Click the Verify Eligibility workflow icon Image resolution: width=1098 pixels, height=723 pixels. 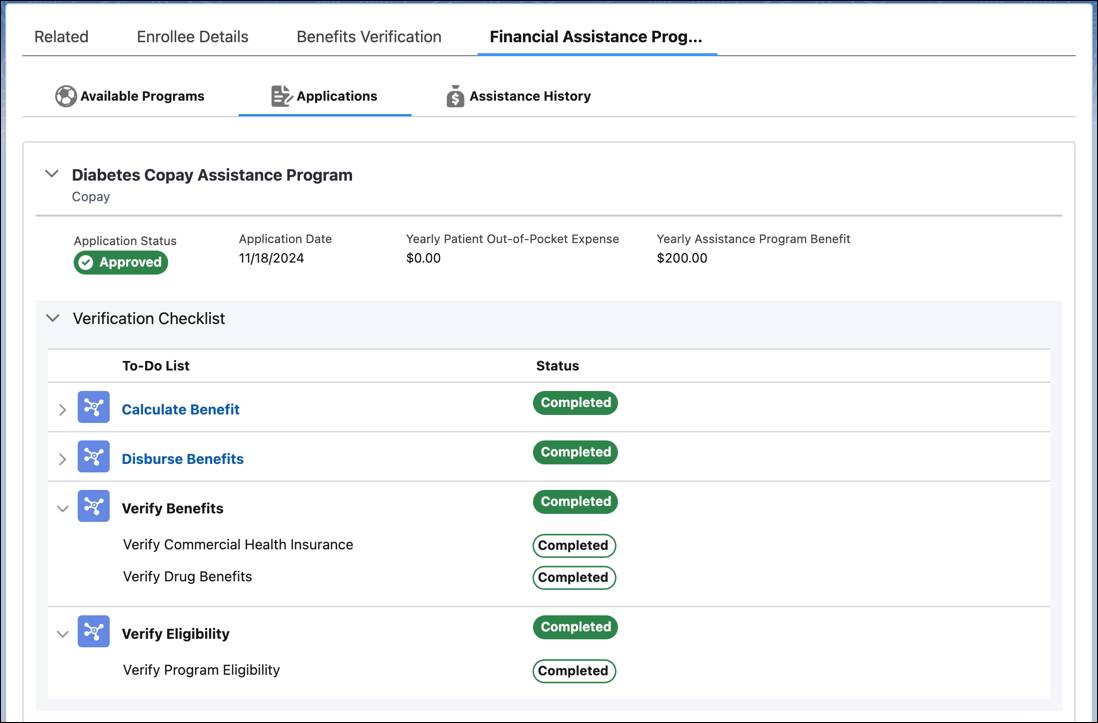(x=94, y=633)
